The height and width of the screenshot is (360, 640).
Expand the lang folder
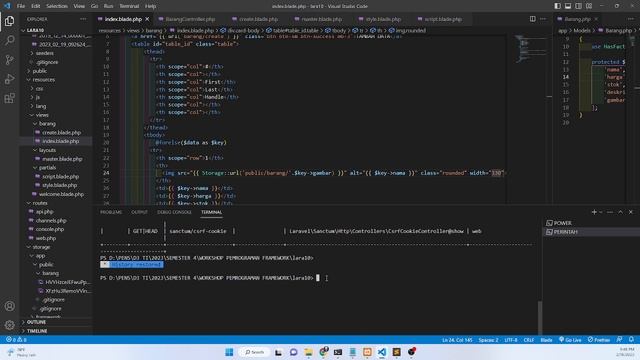tap(56, 106)
